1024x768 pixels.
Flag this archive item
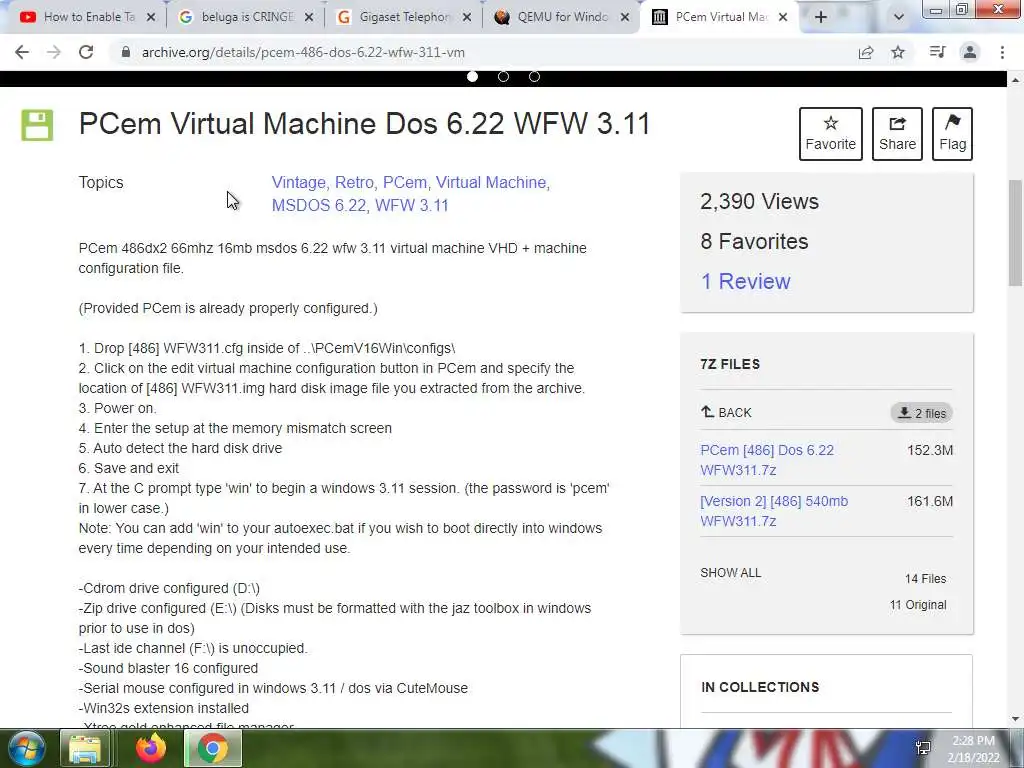point(952,134)
